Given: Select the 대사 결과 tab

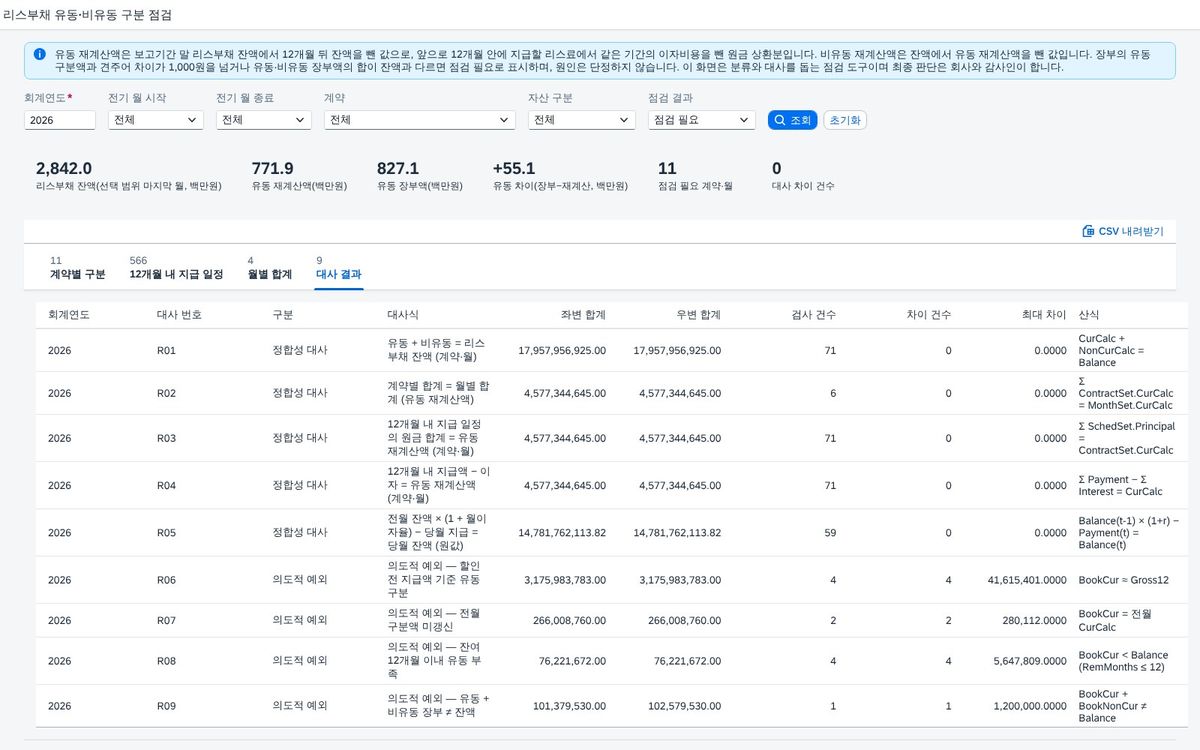Looking at the screenshot, I should [339, 268].
